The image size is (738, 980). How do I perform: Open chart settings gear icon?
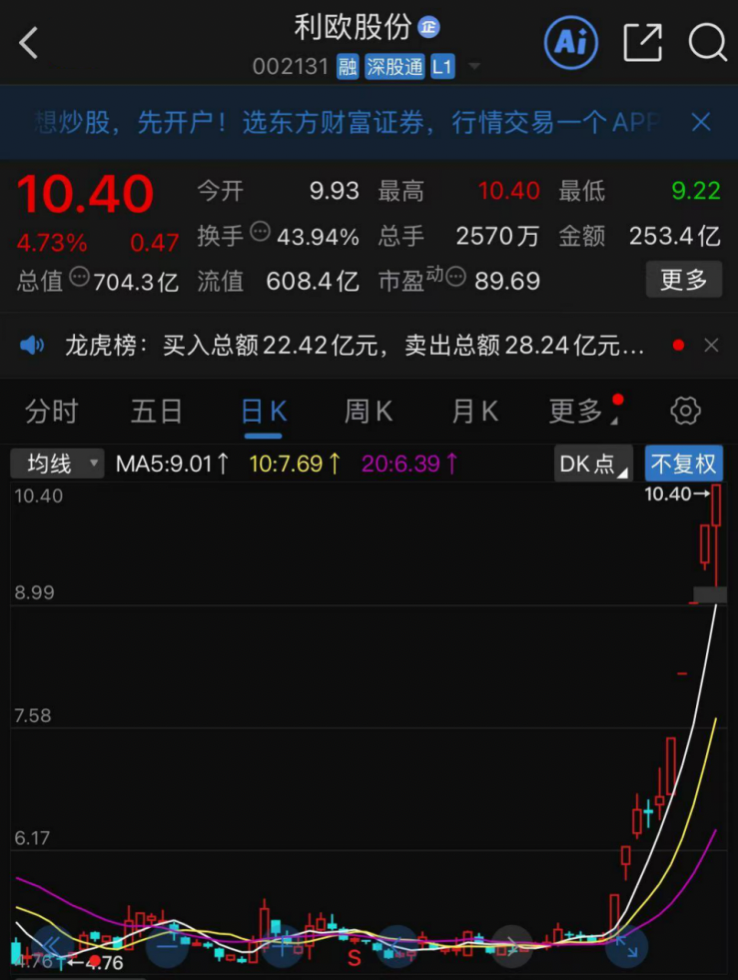(685, 411)
